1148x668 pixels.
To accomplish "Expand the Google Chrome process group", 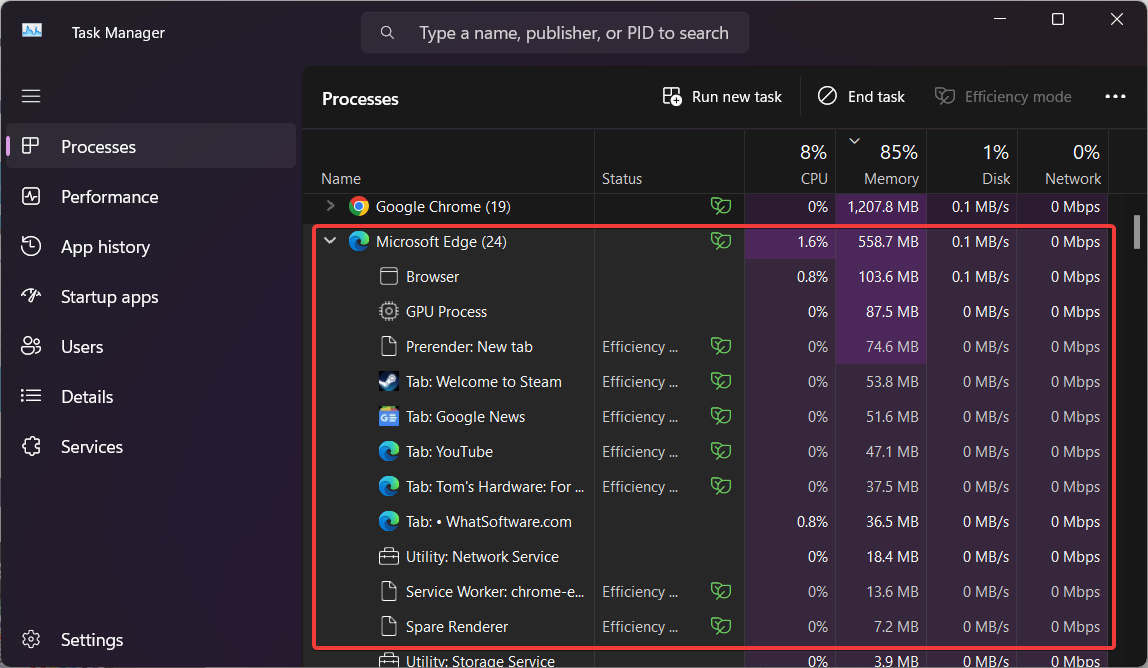I will pos(329,206).
